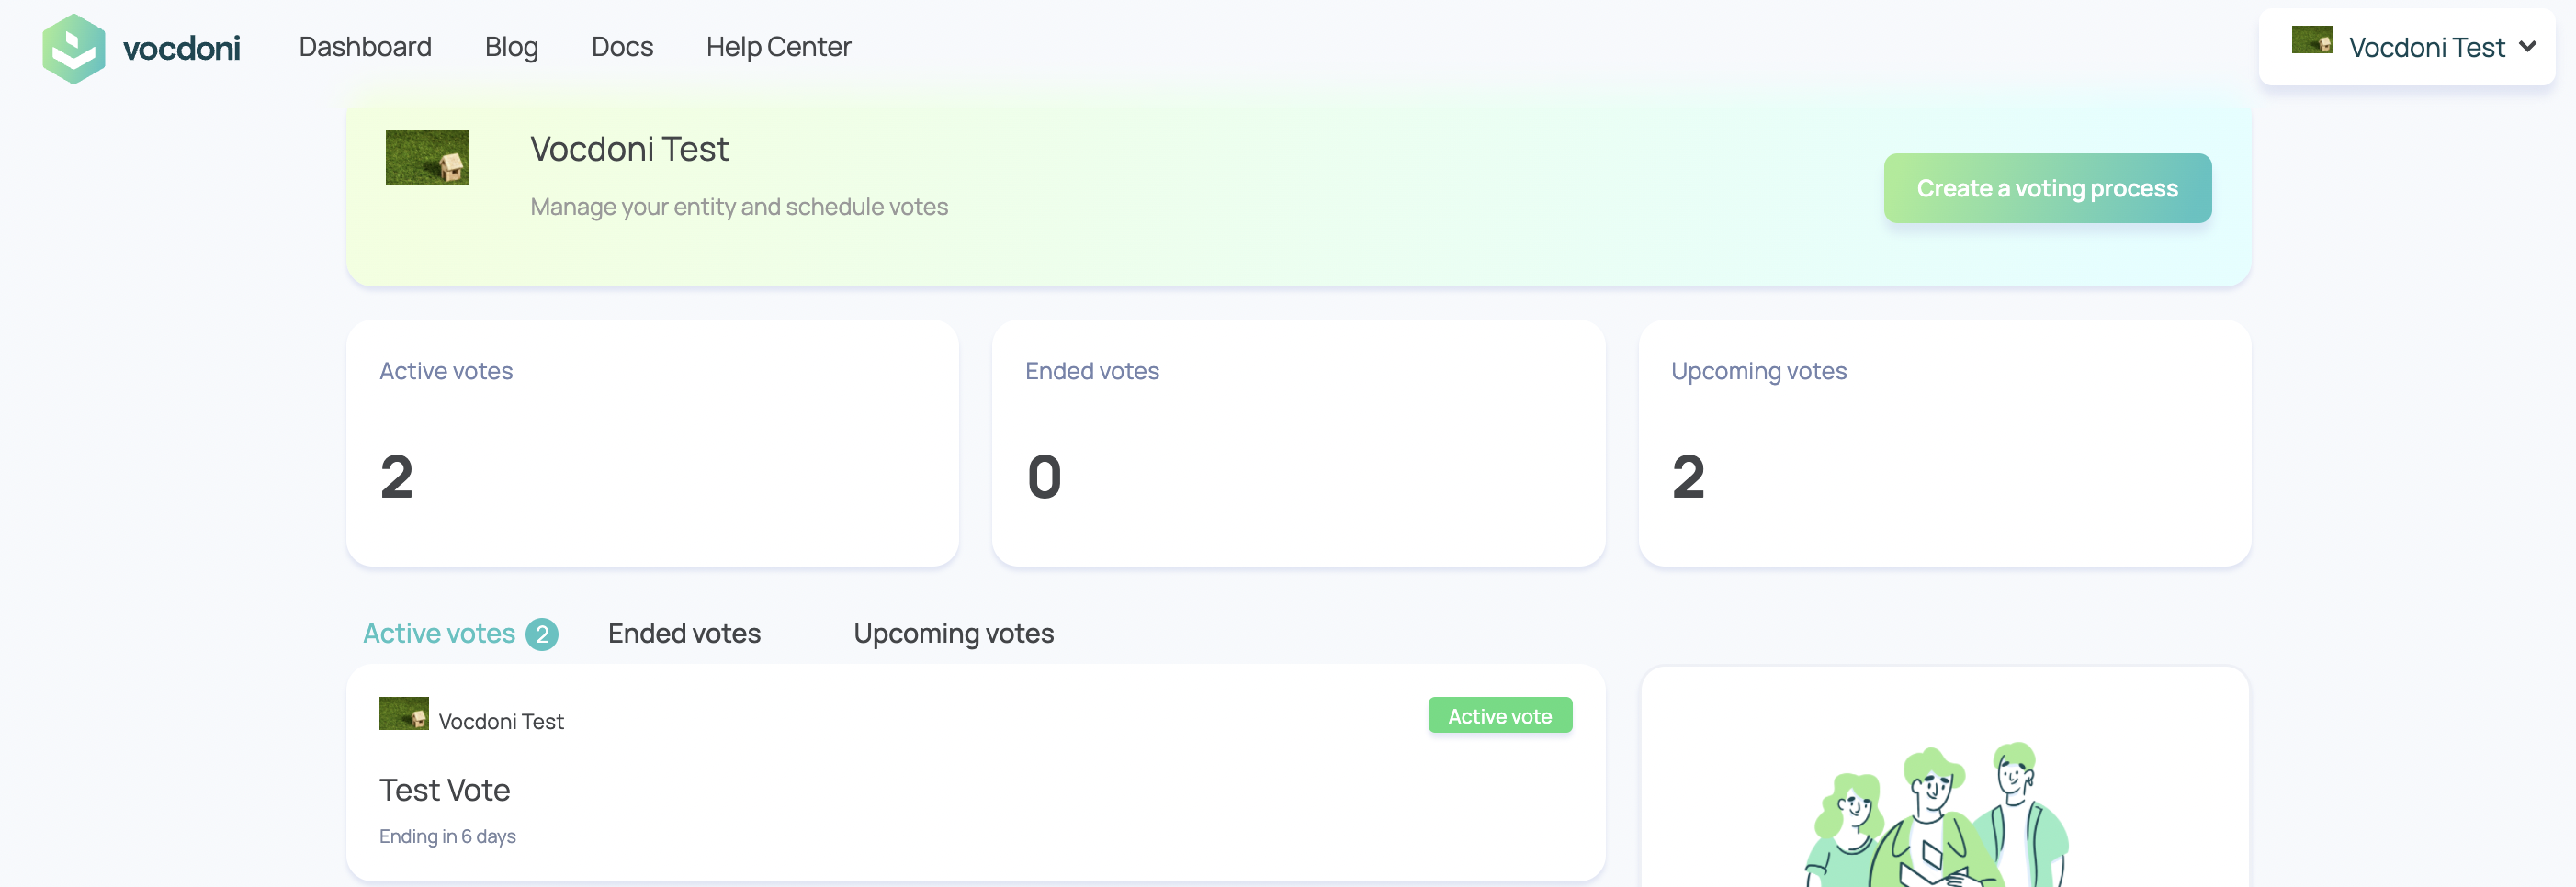Switch to the Upcoming votes tab

953,634
